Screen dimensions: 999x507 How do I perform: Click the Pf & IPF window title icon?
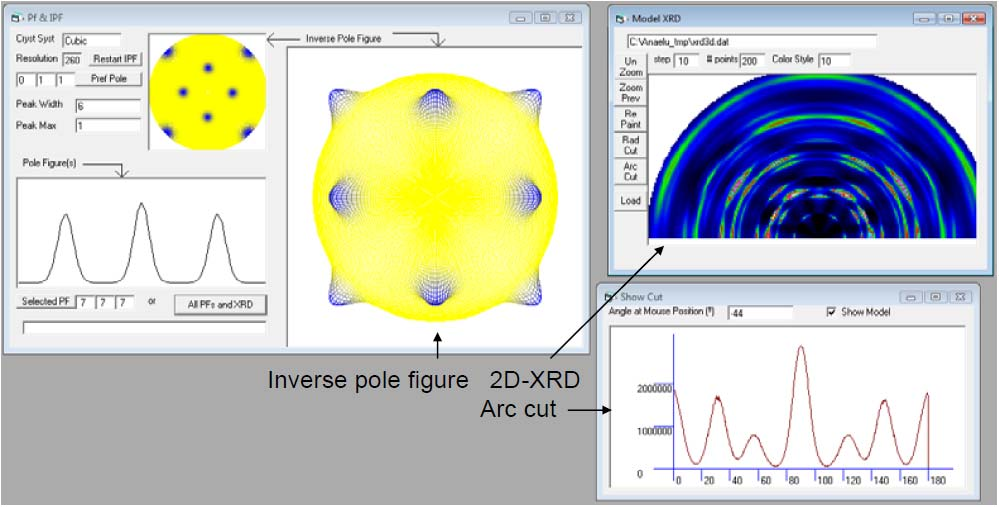click(x=16, y=18)
